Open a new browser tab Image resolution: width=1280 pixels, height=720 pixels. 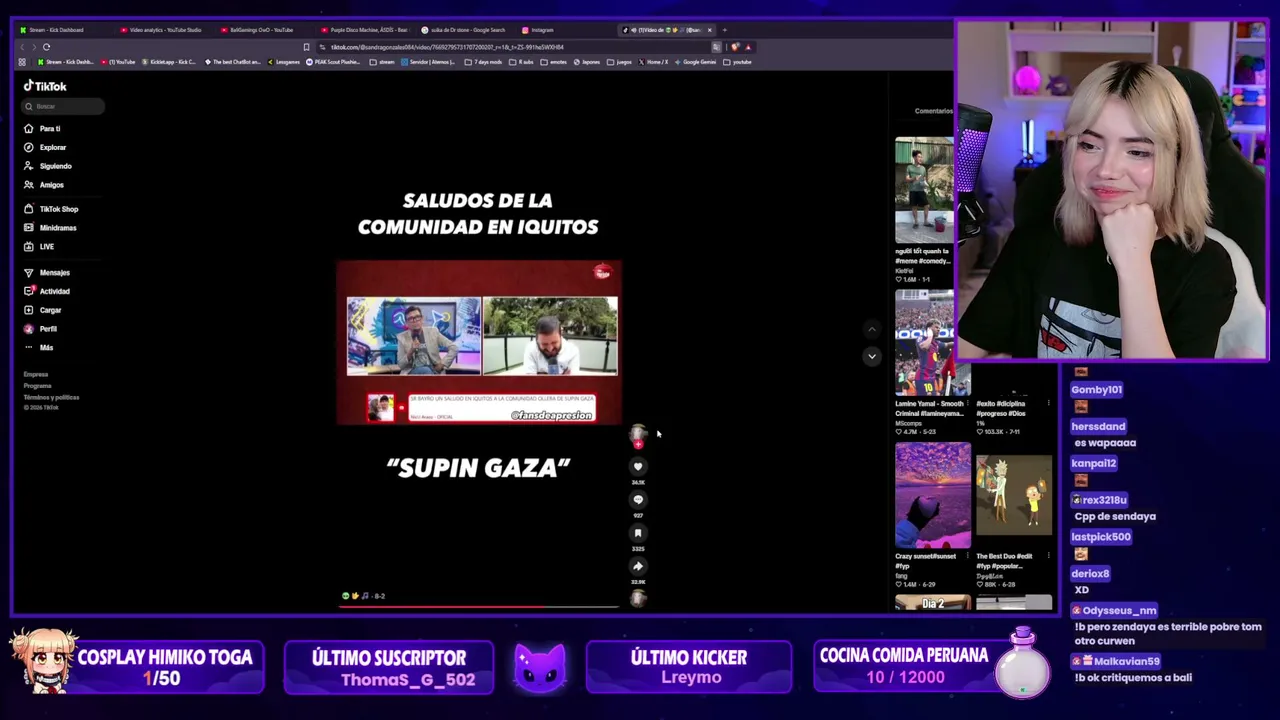point(724,30)
